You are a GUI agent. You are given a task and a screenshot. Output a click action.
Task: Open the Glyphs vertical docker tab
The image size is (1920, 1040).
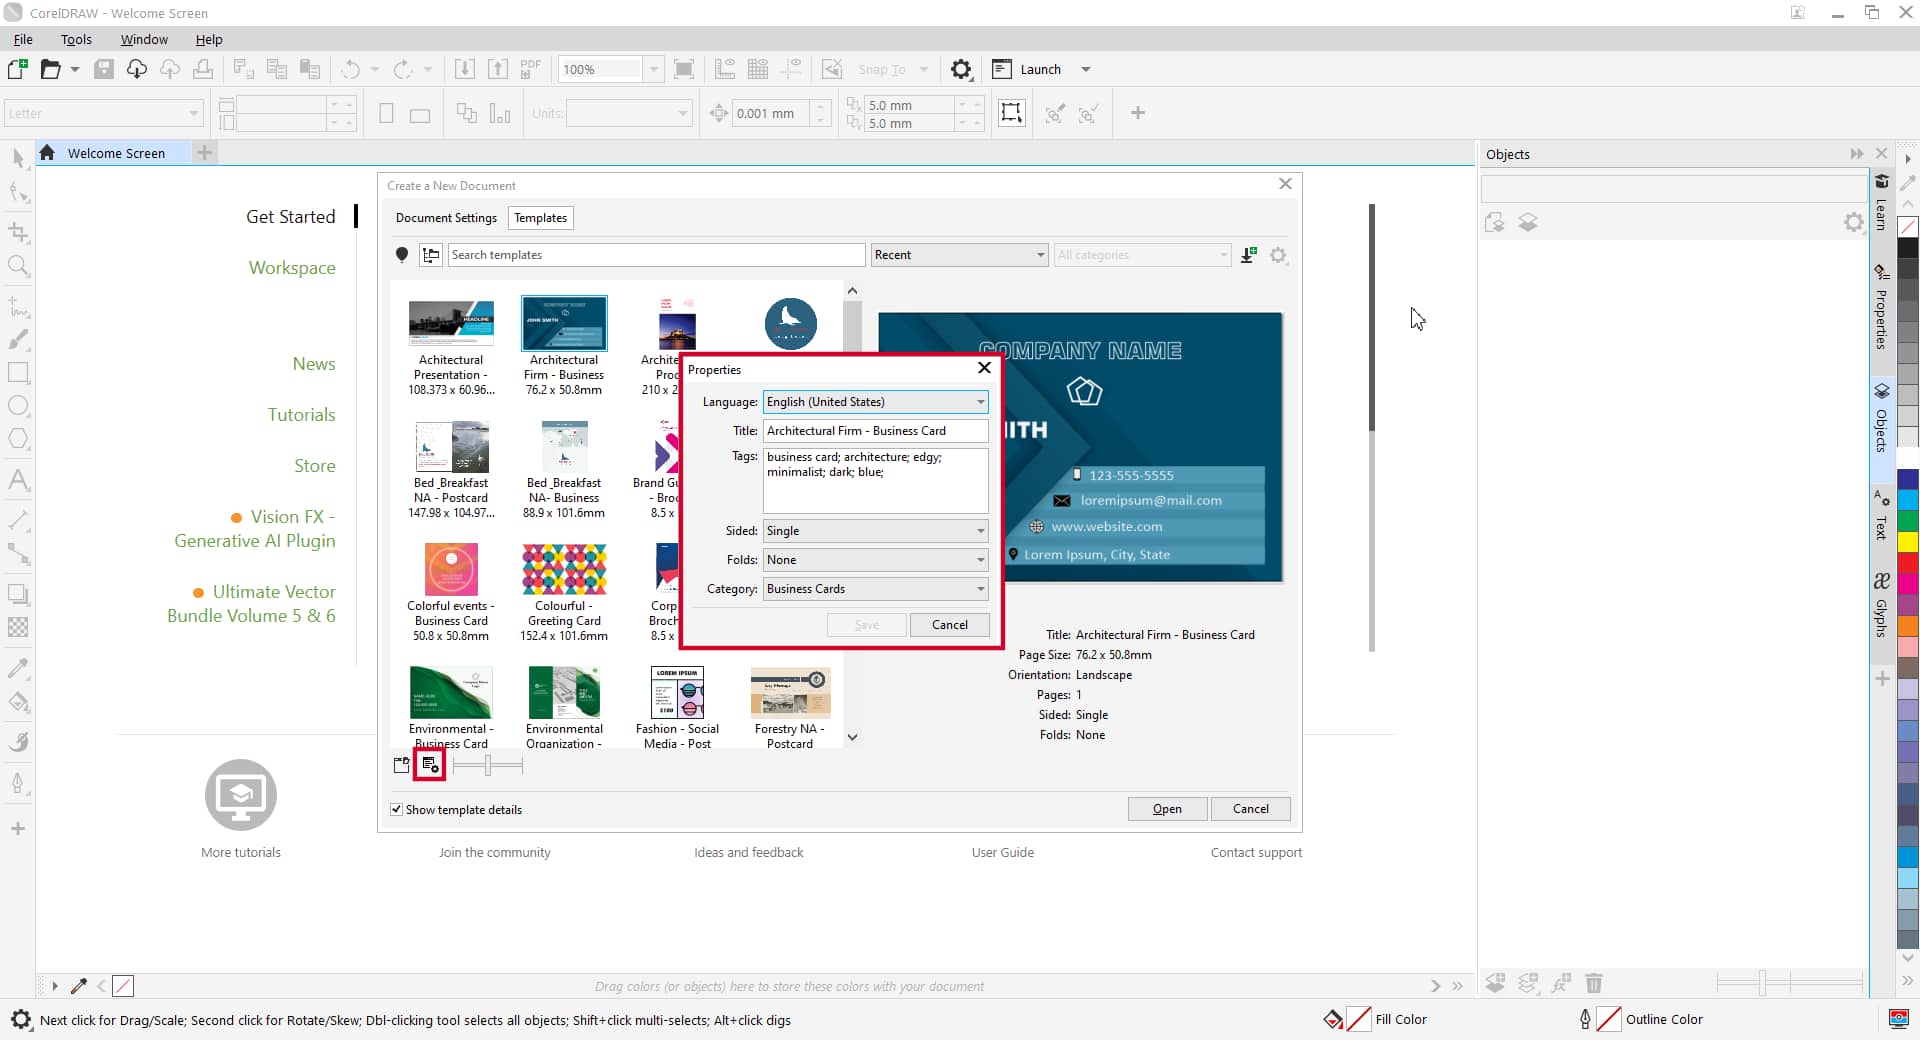(1881, 605)
